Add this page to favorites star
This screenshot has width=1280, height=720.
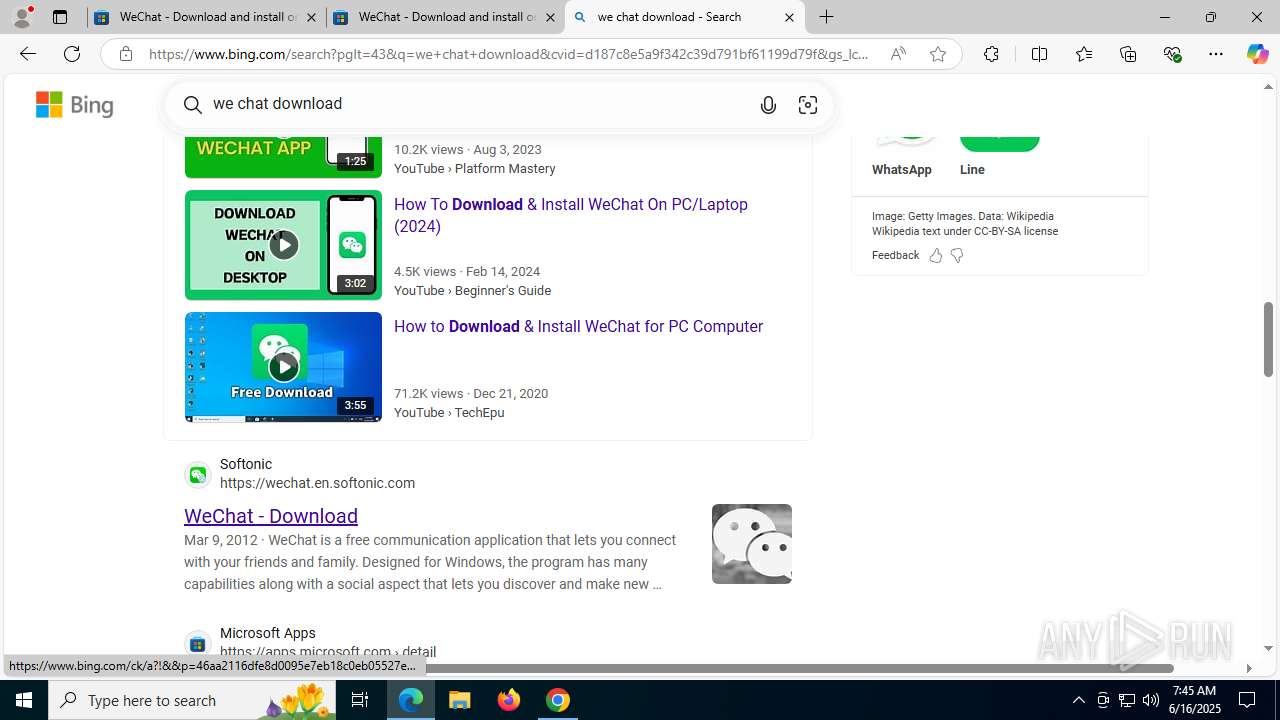tap(938, 54)
